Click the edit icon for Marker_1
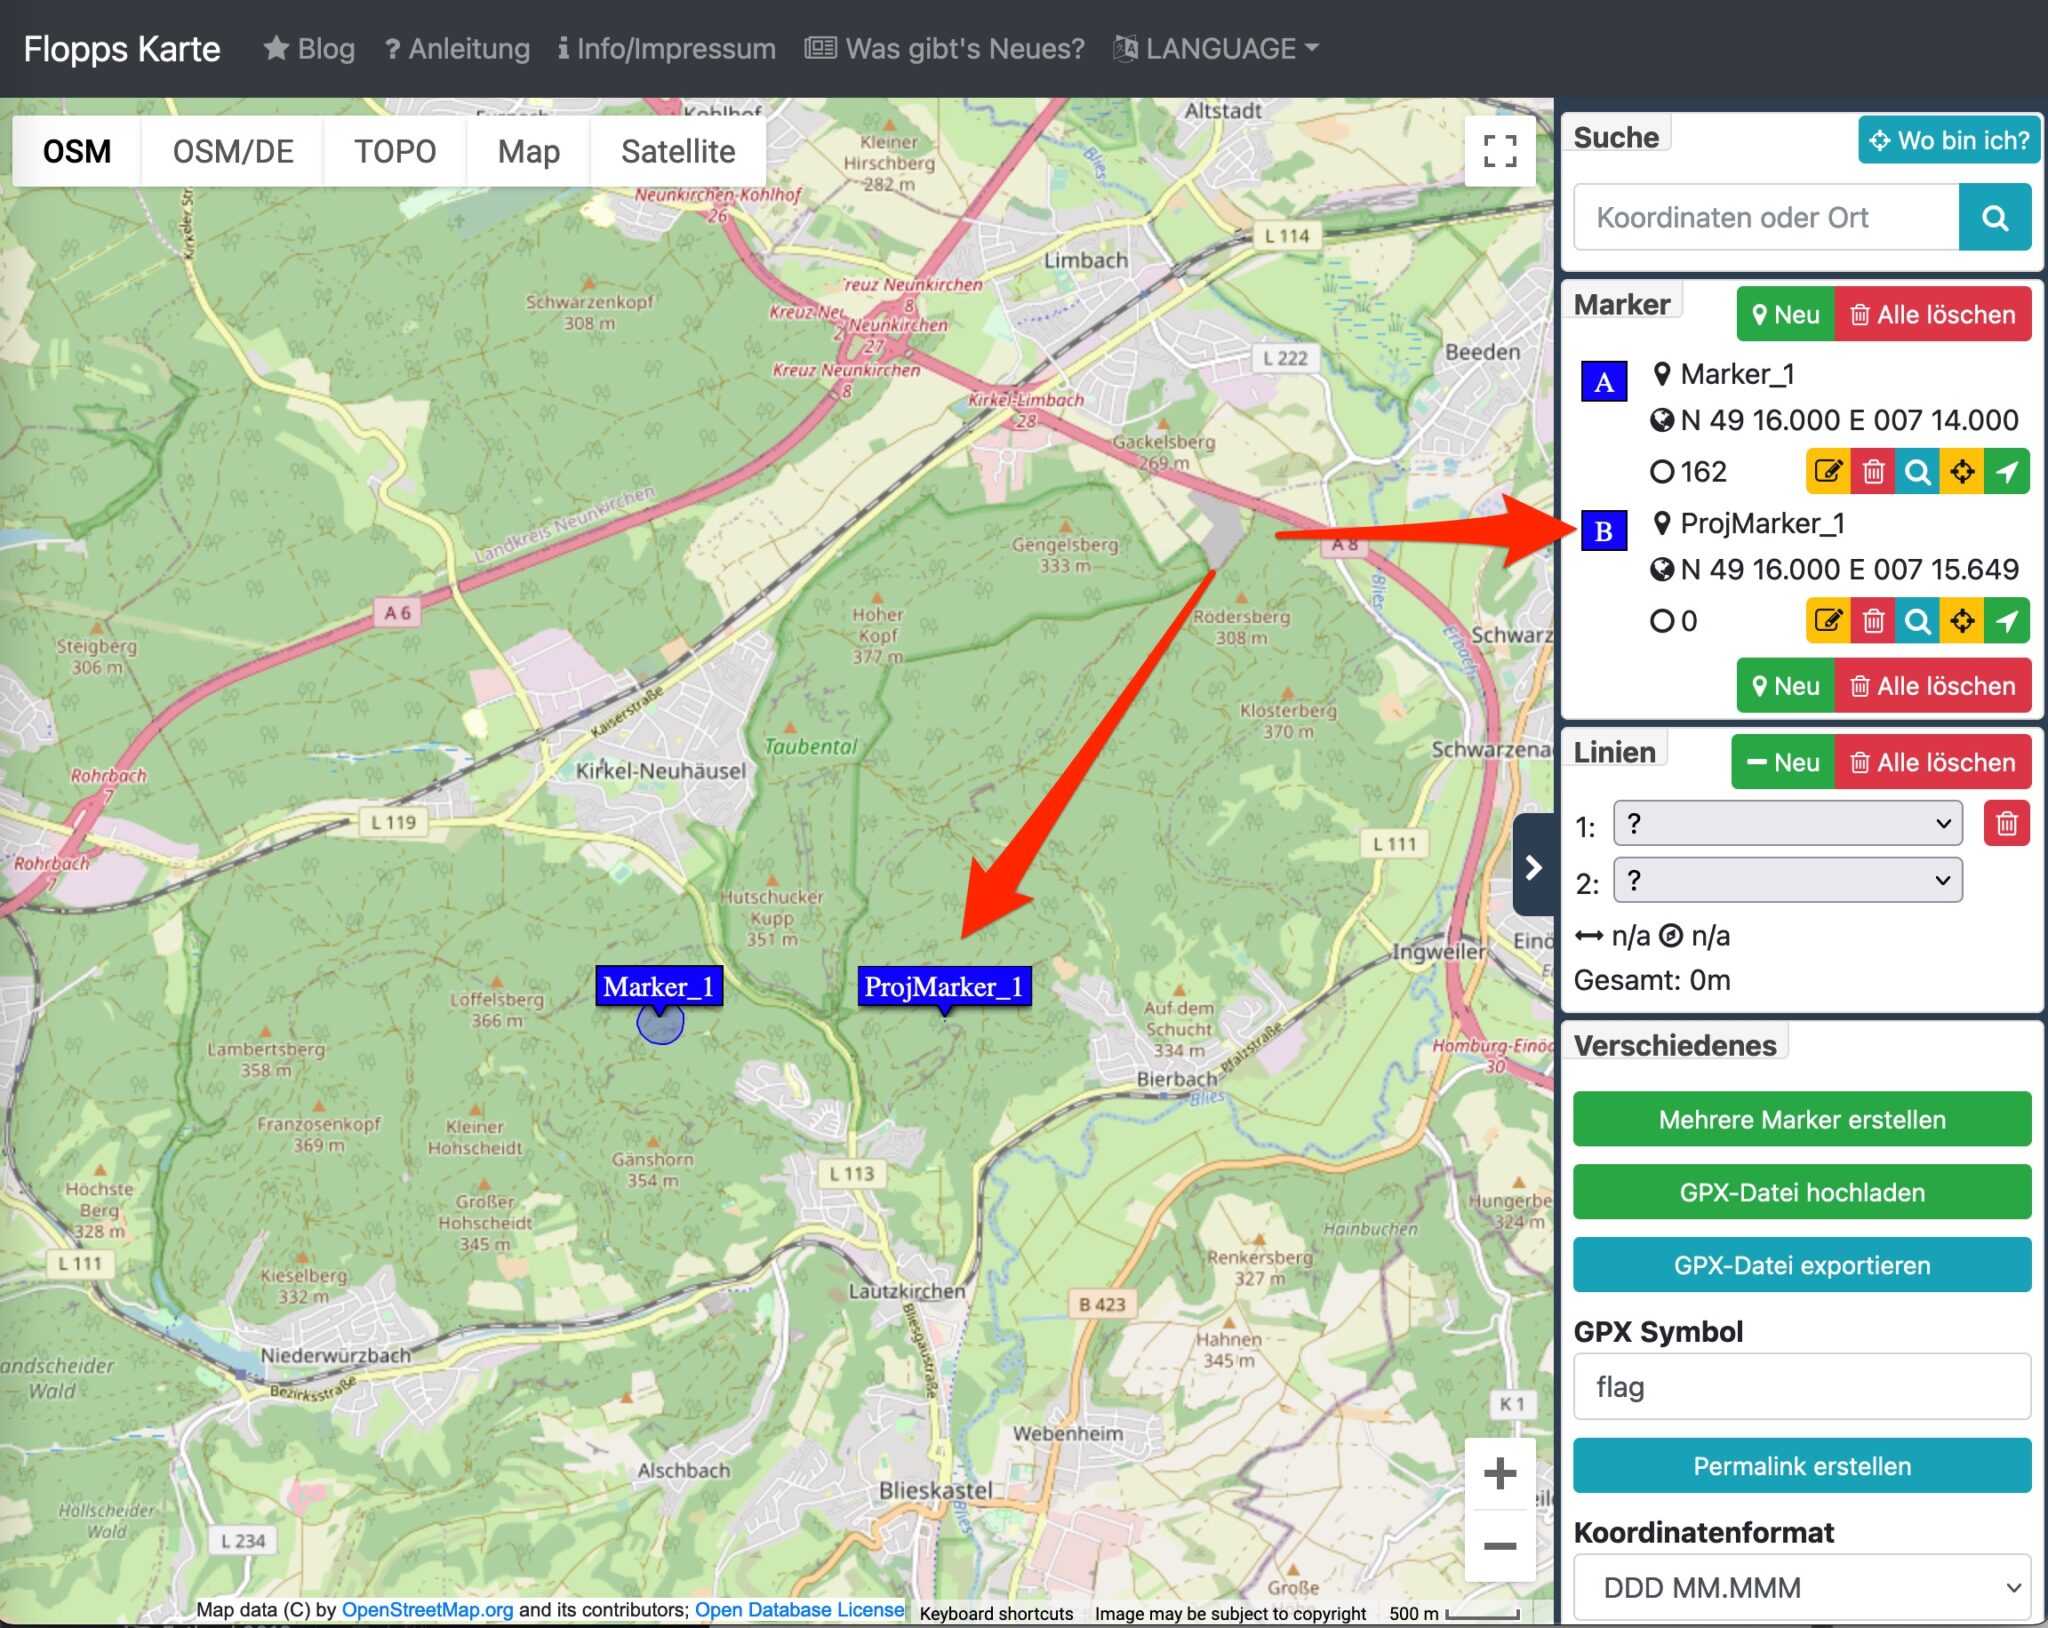This screenshot has height=1628, width=2048. coord(1827,471)
